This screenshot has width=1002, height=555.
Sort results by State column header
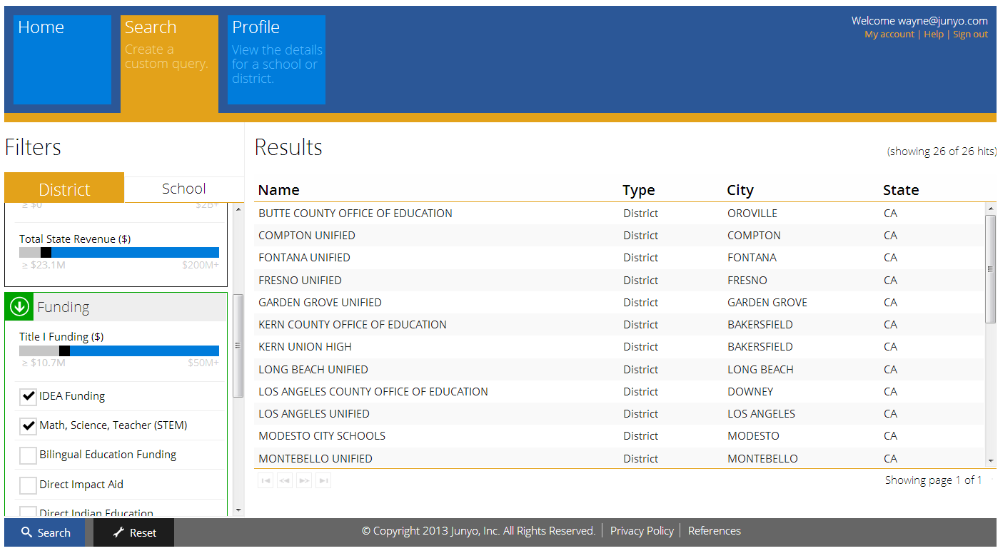coord(901,190)
